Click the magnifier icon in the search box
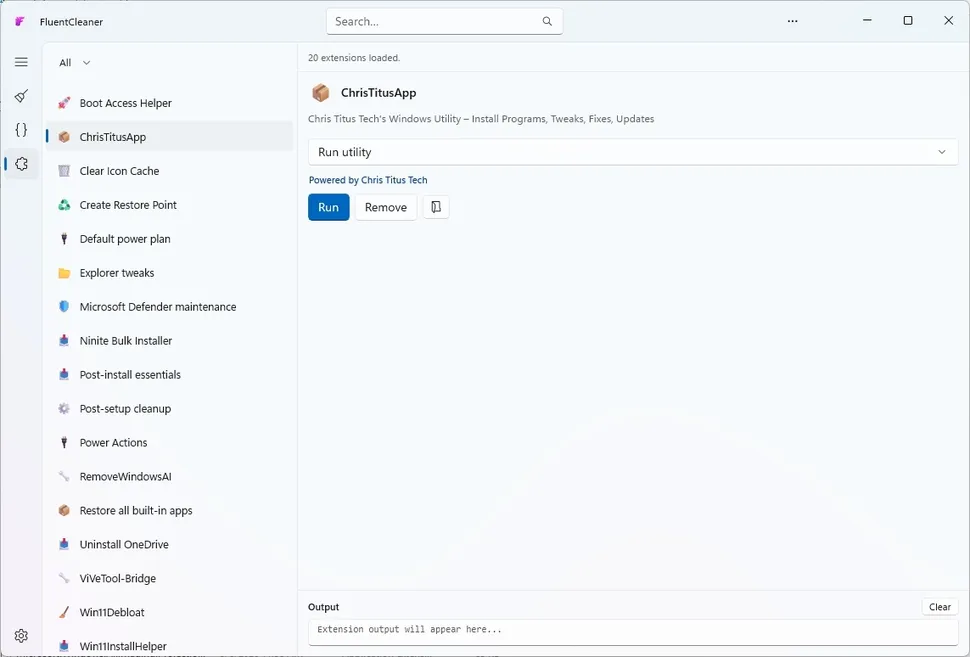Screen dimensions: 970x657 pyautogui.click(x=547, y=21)
